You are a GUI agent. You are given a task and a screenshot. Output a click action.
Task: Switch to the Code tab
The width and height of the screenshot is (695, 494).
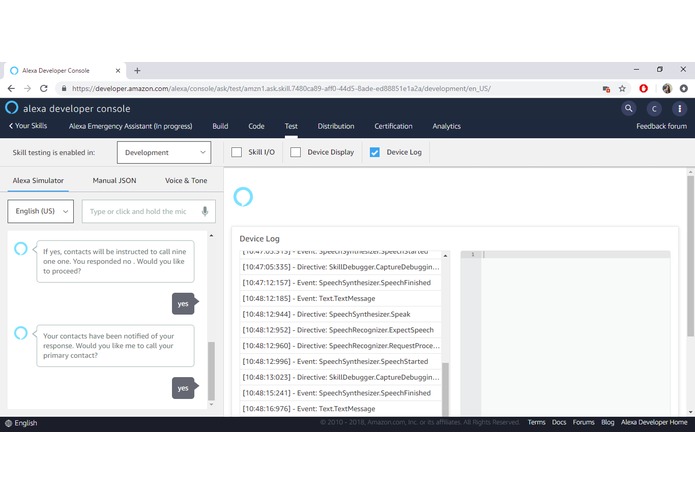(256, 126)
